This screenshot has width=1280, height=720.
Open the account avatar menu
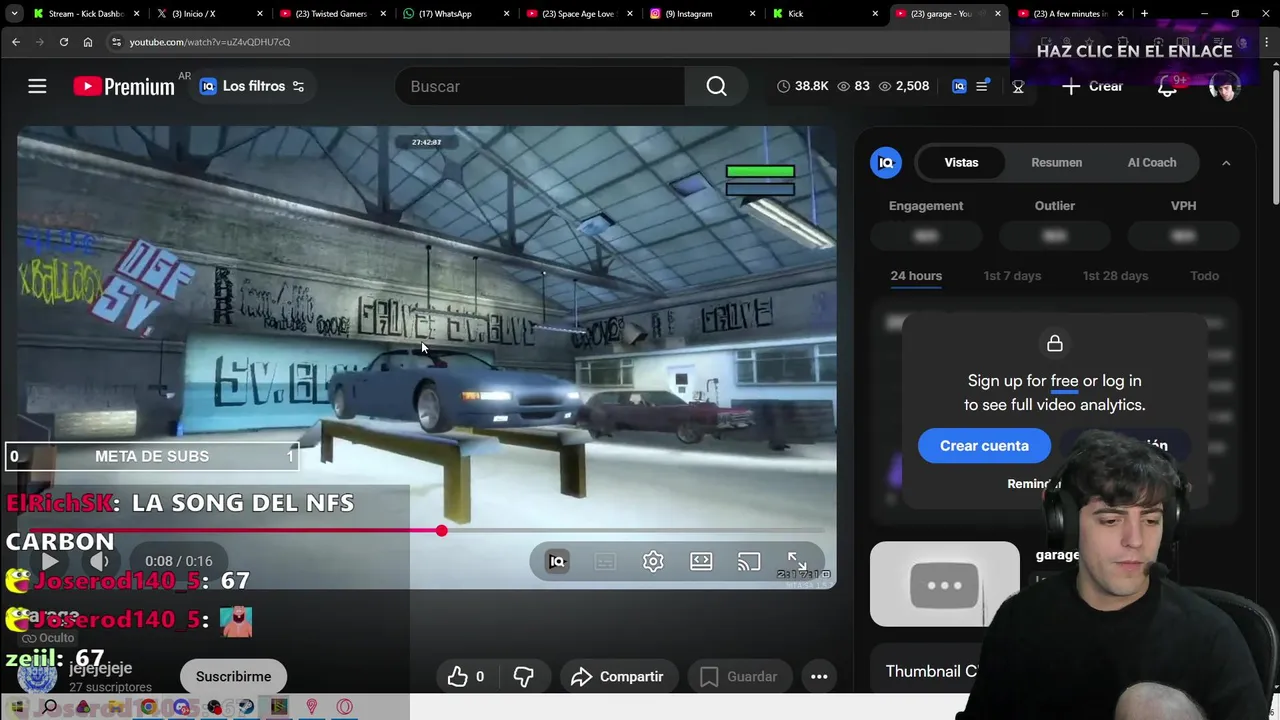coord(1224,86)
